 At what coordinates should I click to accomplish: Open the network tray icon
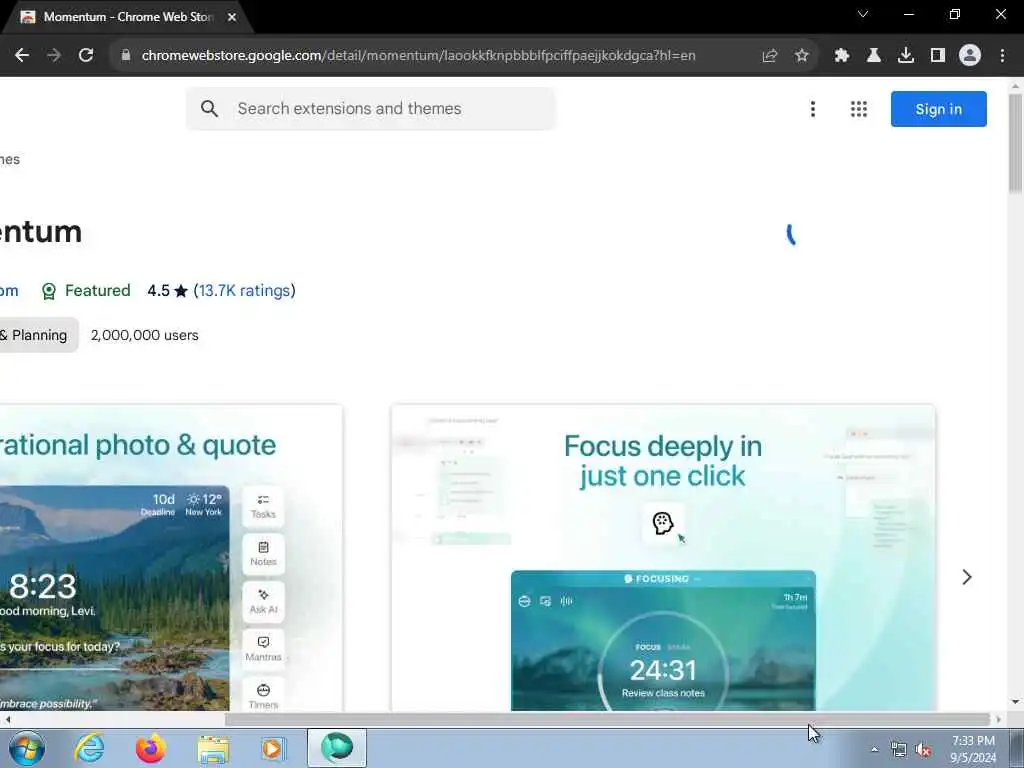[x=899, y=750]
